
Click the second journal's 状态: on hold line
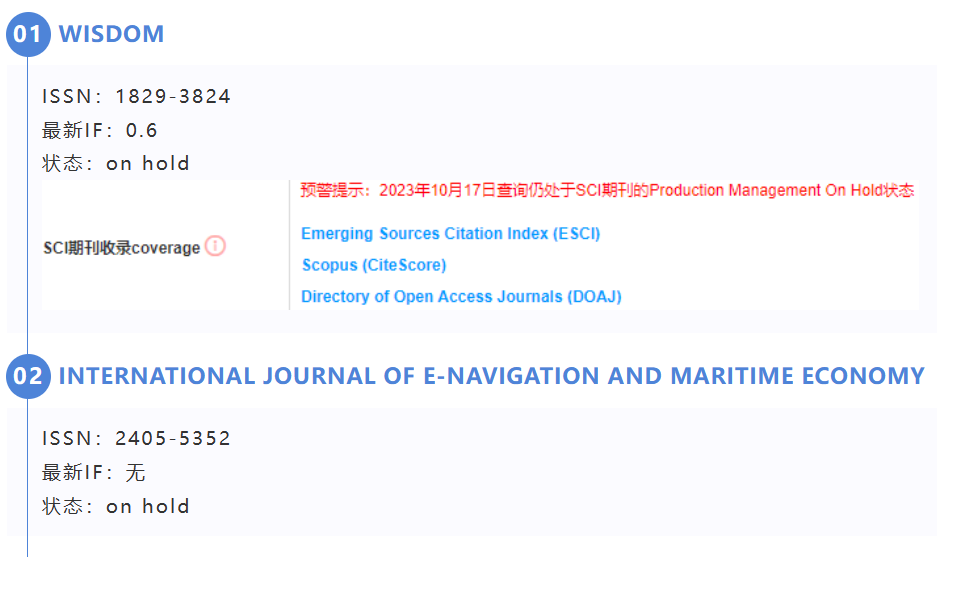[116, 506]
